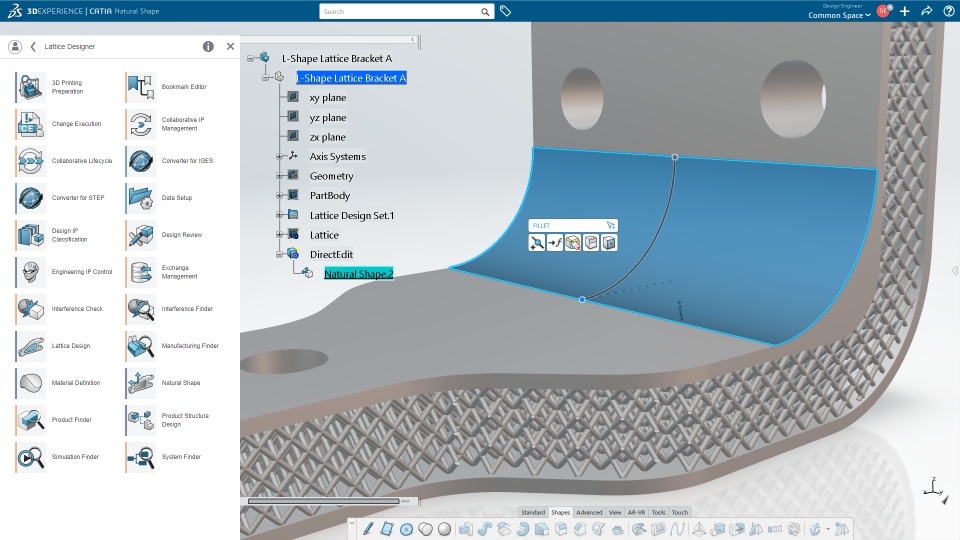Launch the Data Setup app

(x=141, y=198)
